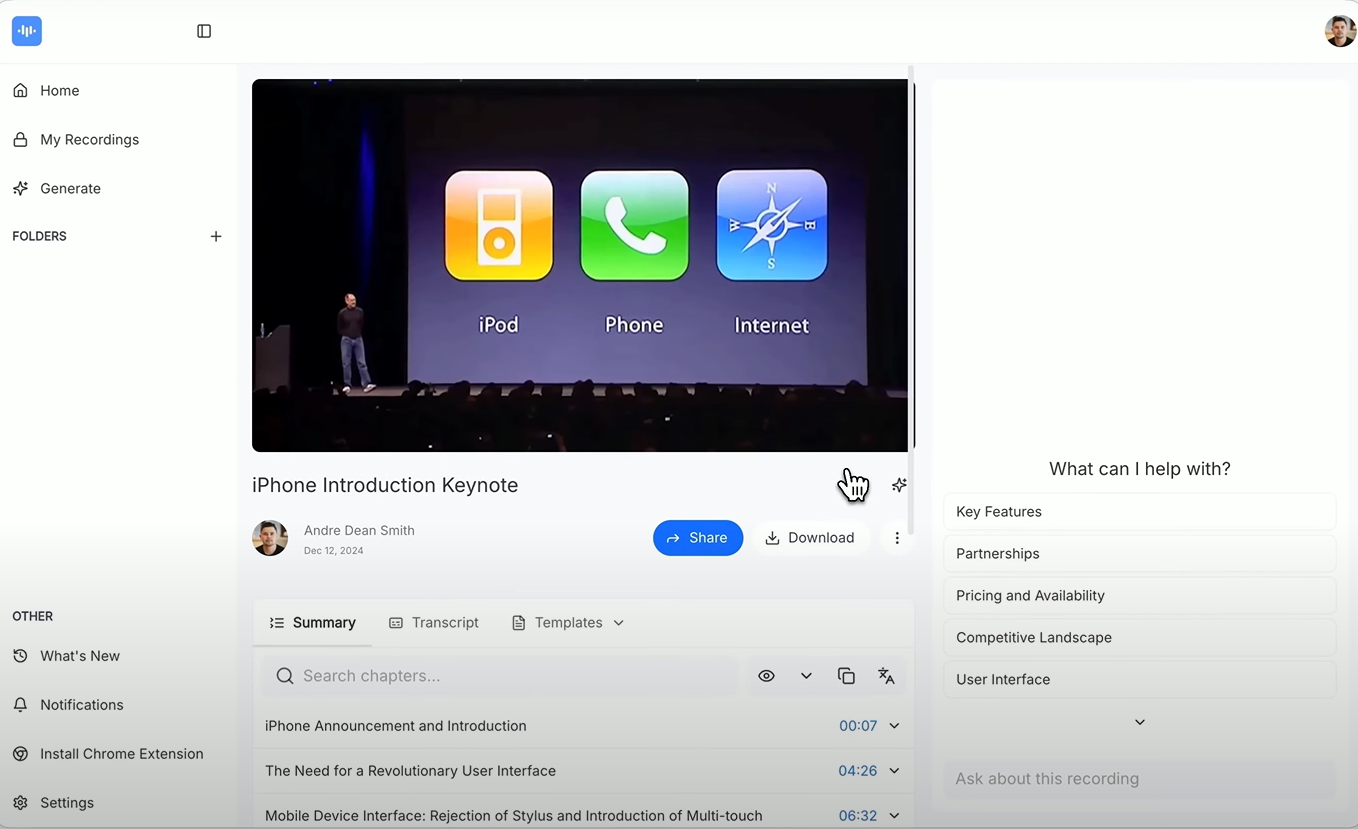Add a new folder with plus icon

(x=216, y=236)
